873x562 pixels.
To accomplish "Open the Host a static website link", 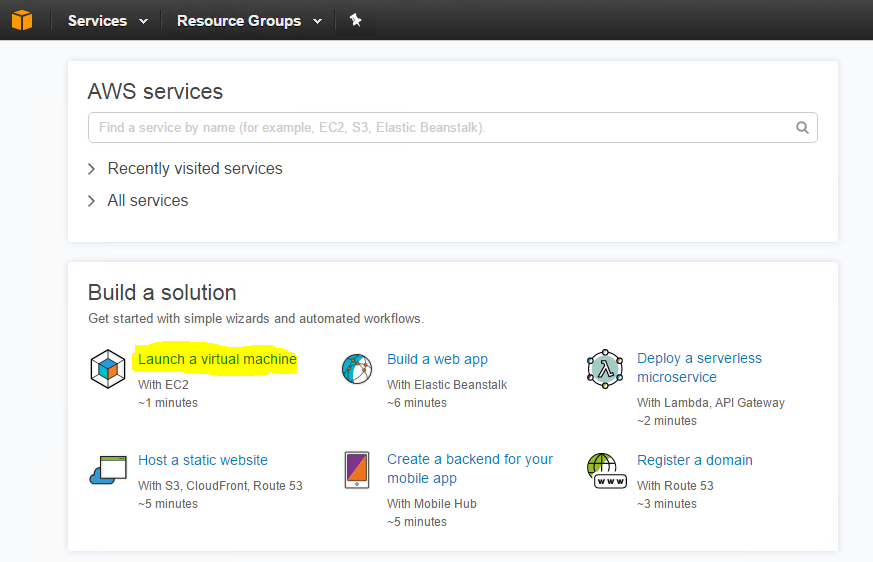I will (203, 460).
